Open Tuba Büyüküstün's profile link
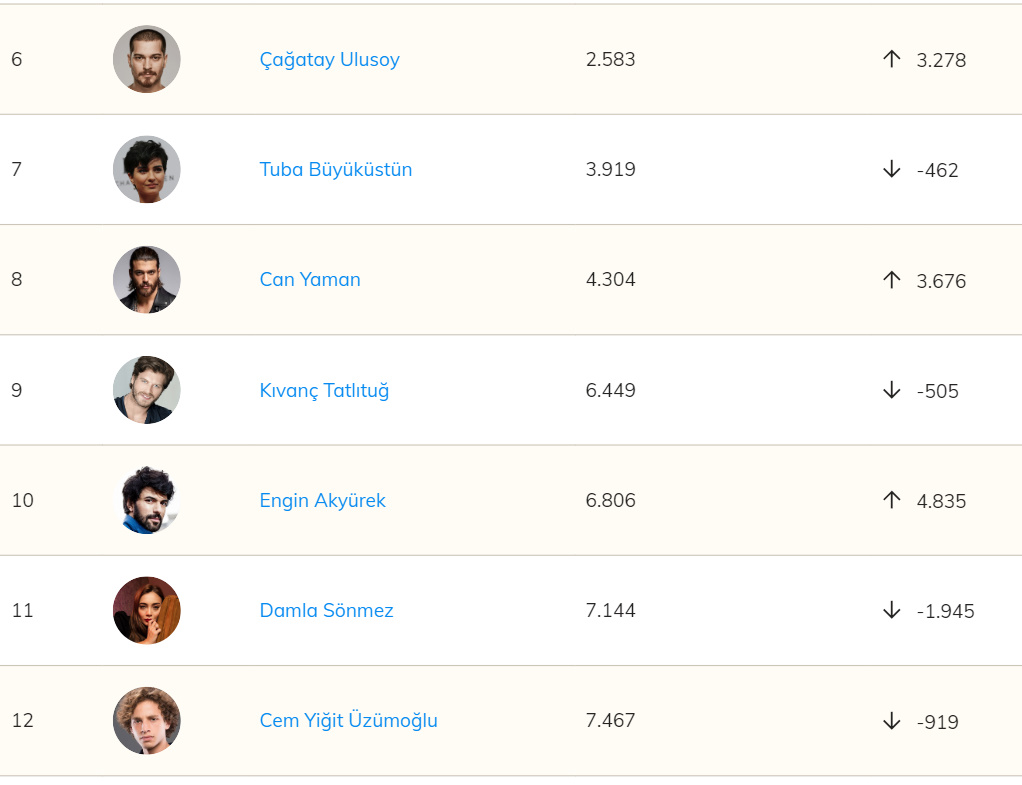Image resolution: width=1022 pixels, height=785 pixels. point(335,170)
